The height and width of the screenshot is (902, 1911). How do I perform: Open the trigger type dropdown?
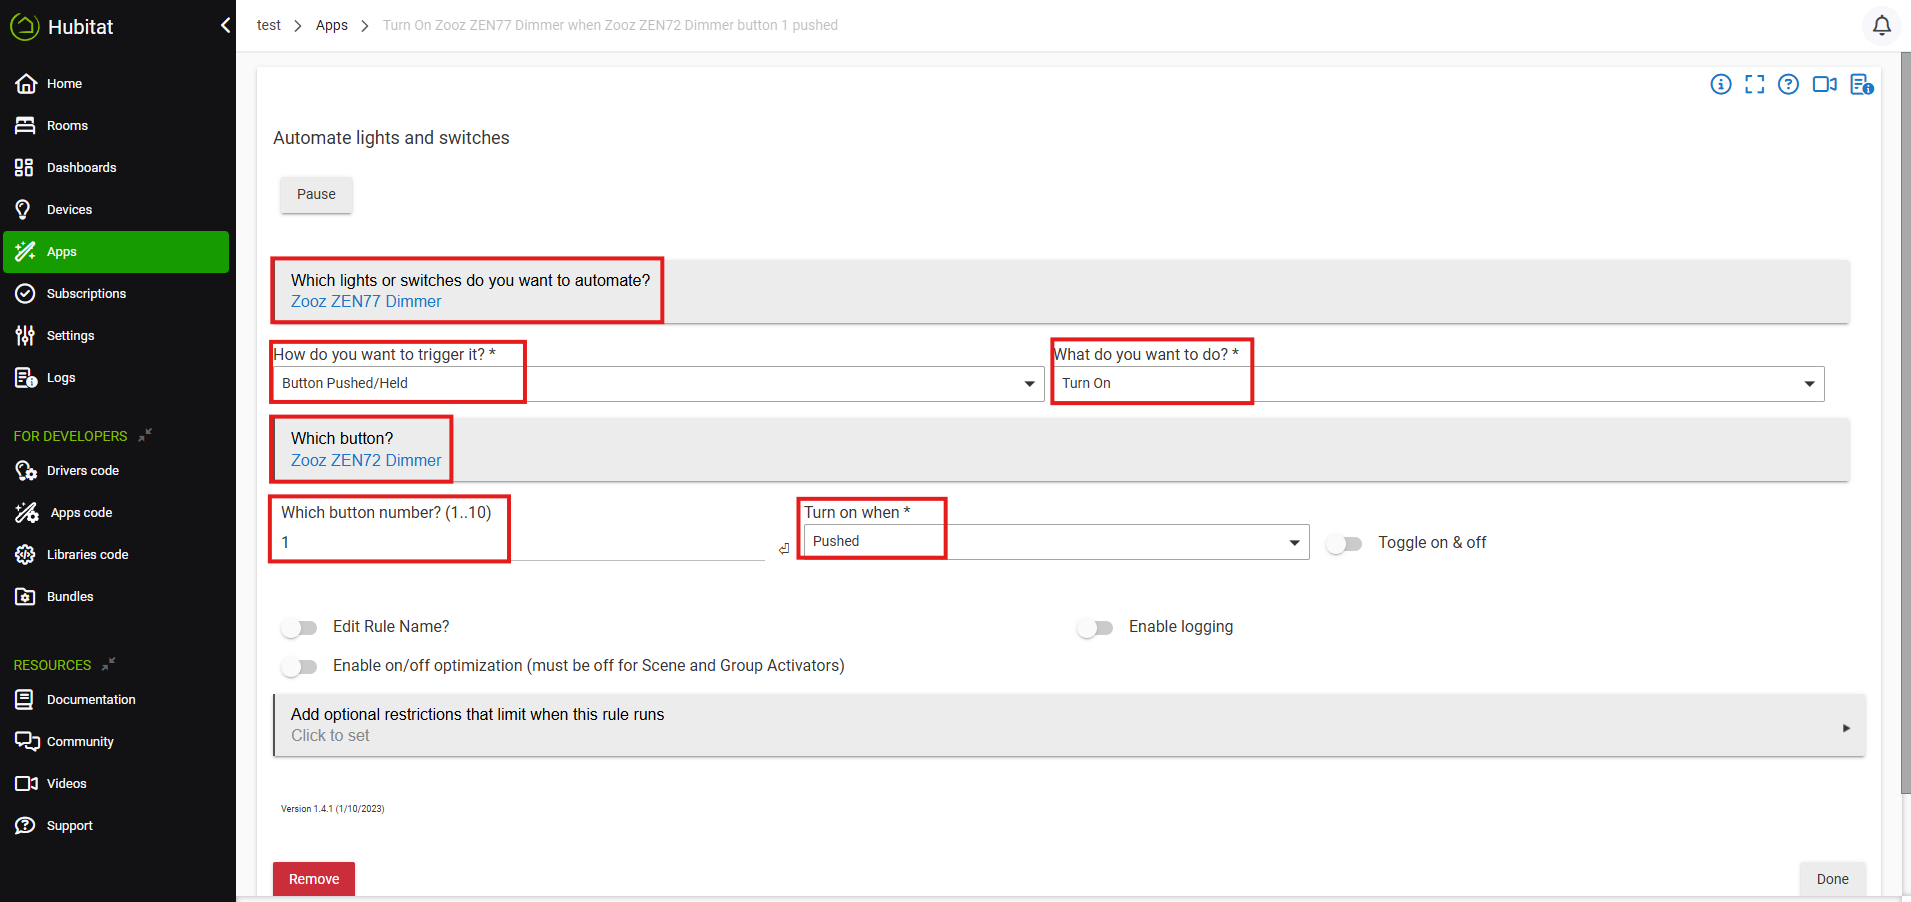click(x=659, y=384)
